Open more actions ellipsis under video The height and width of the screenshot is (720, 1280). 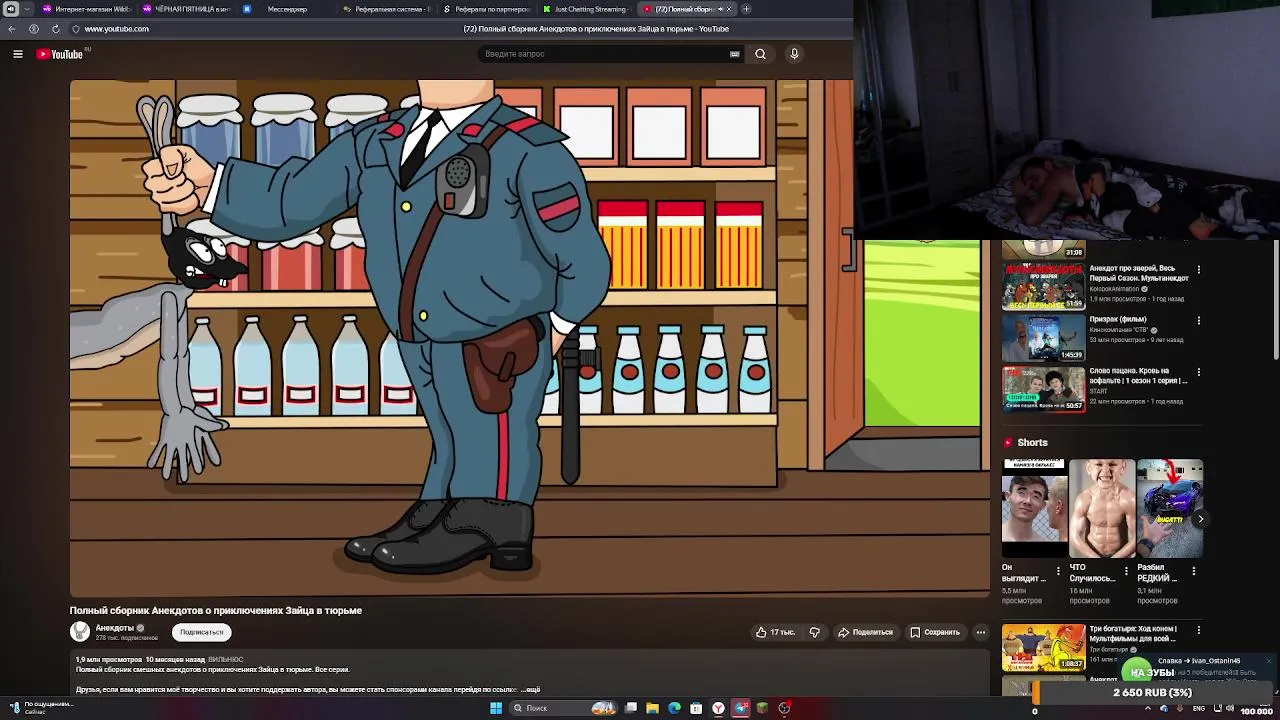point(981,632)
